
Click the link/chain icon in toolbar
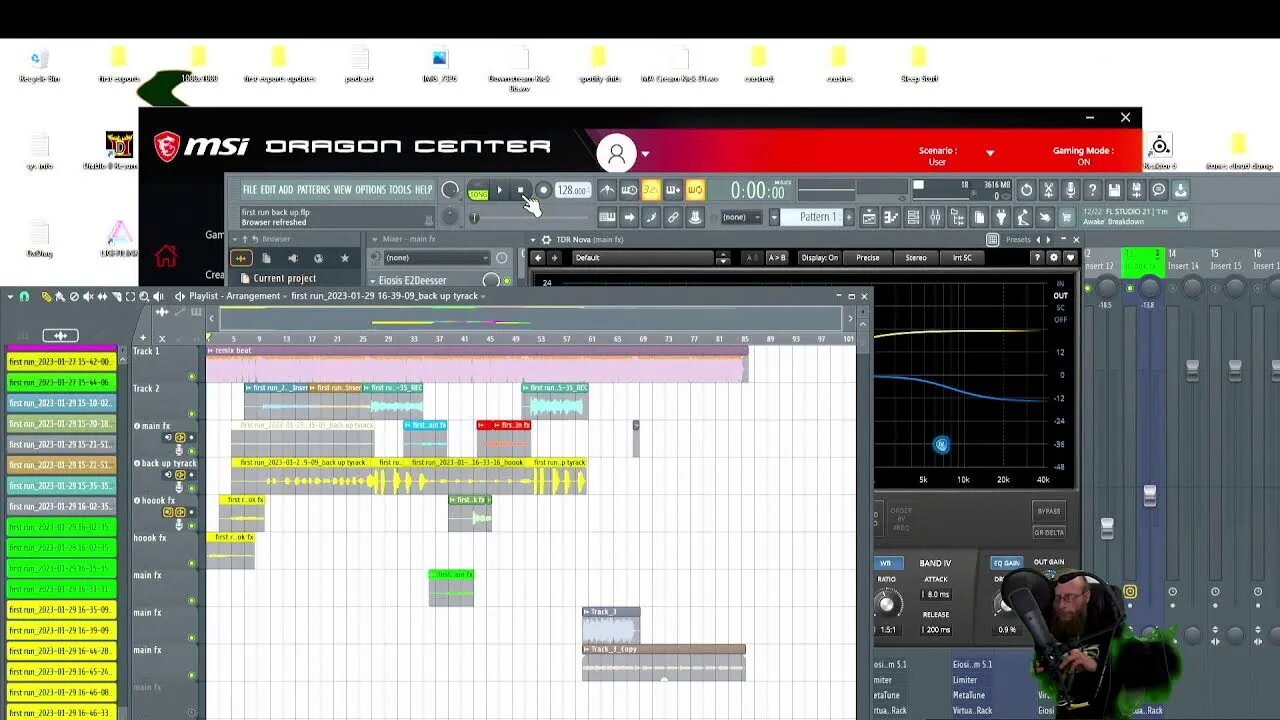673,217
